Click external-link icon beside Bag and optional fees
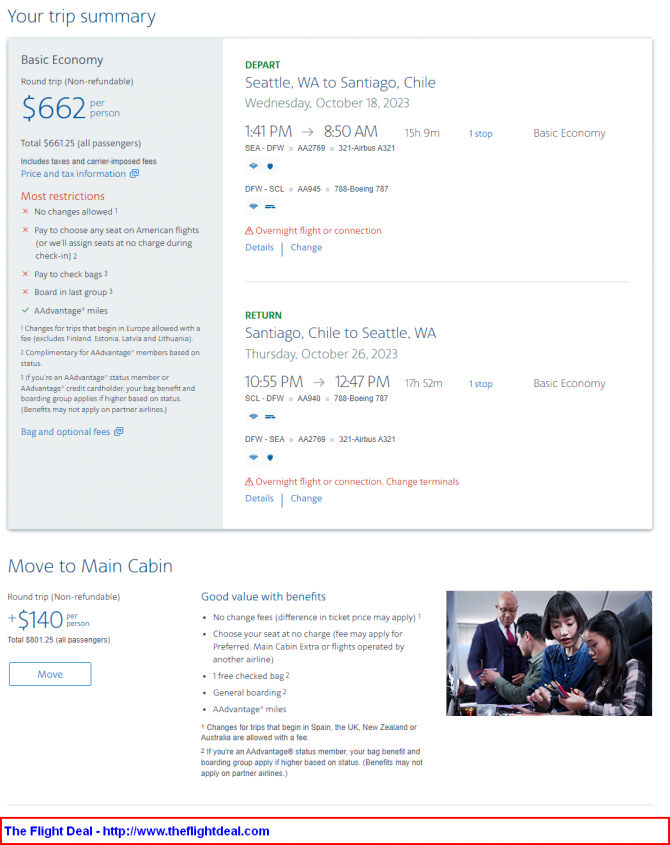Viewport: 670px width, 845px height. click(x=119, y=432)
